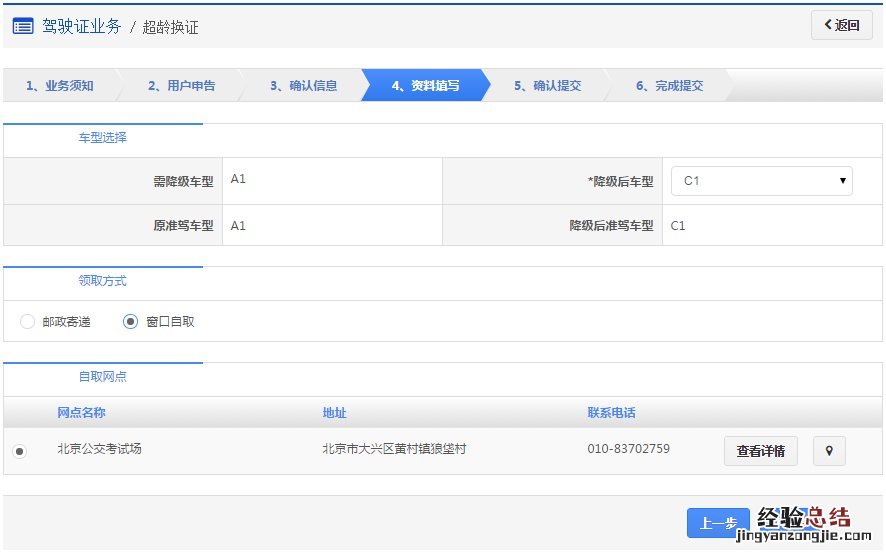Image resolution: width=886 pixels, height=554 pixels.
Task: Click the active step 4 资料填写
Action: coord(425,86)
